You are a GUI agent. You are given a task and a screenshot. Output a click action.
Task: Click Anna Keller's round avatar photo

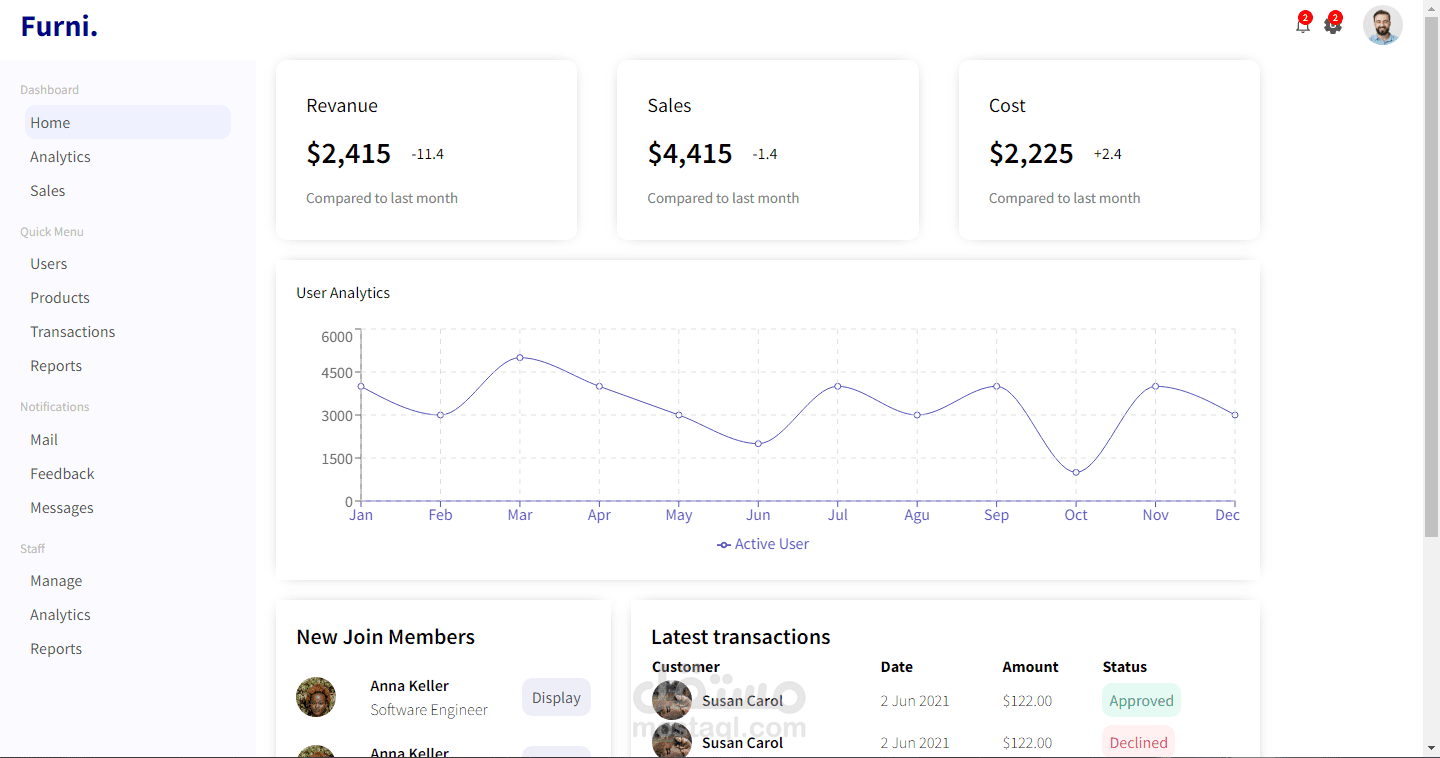tap(316, 697)
